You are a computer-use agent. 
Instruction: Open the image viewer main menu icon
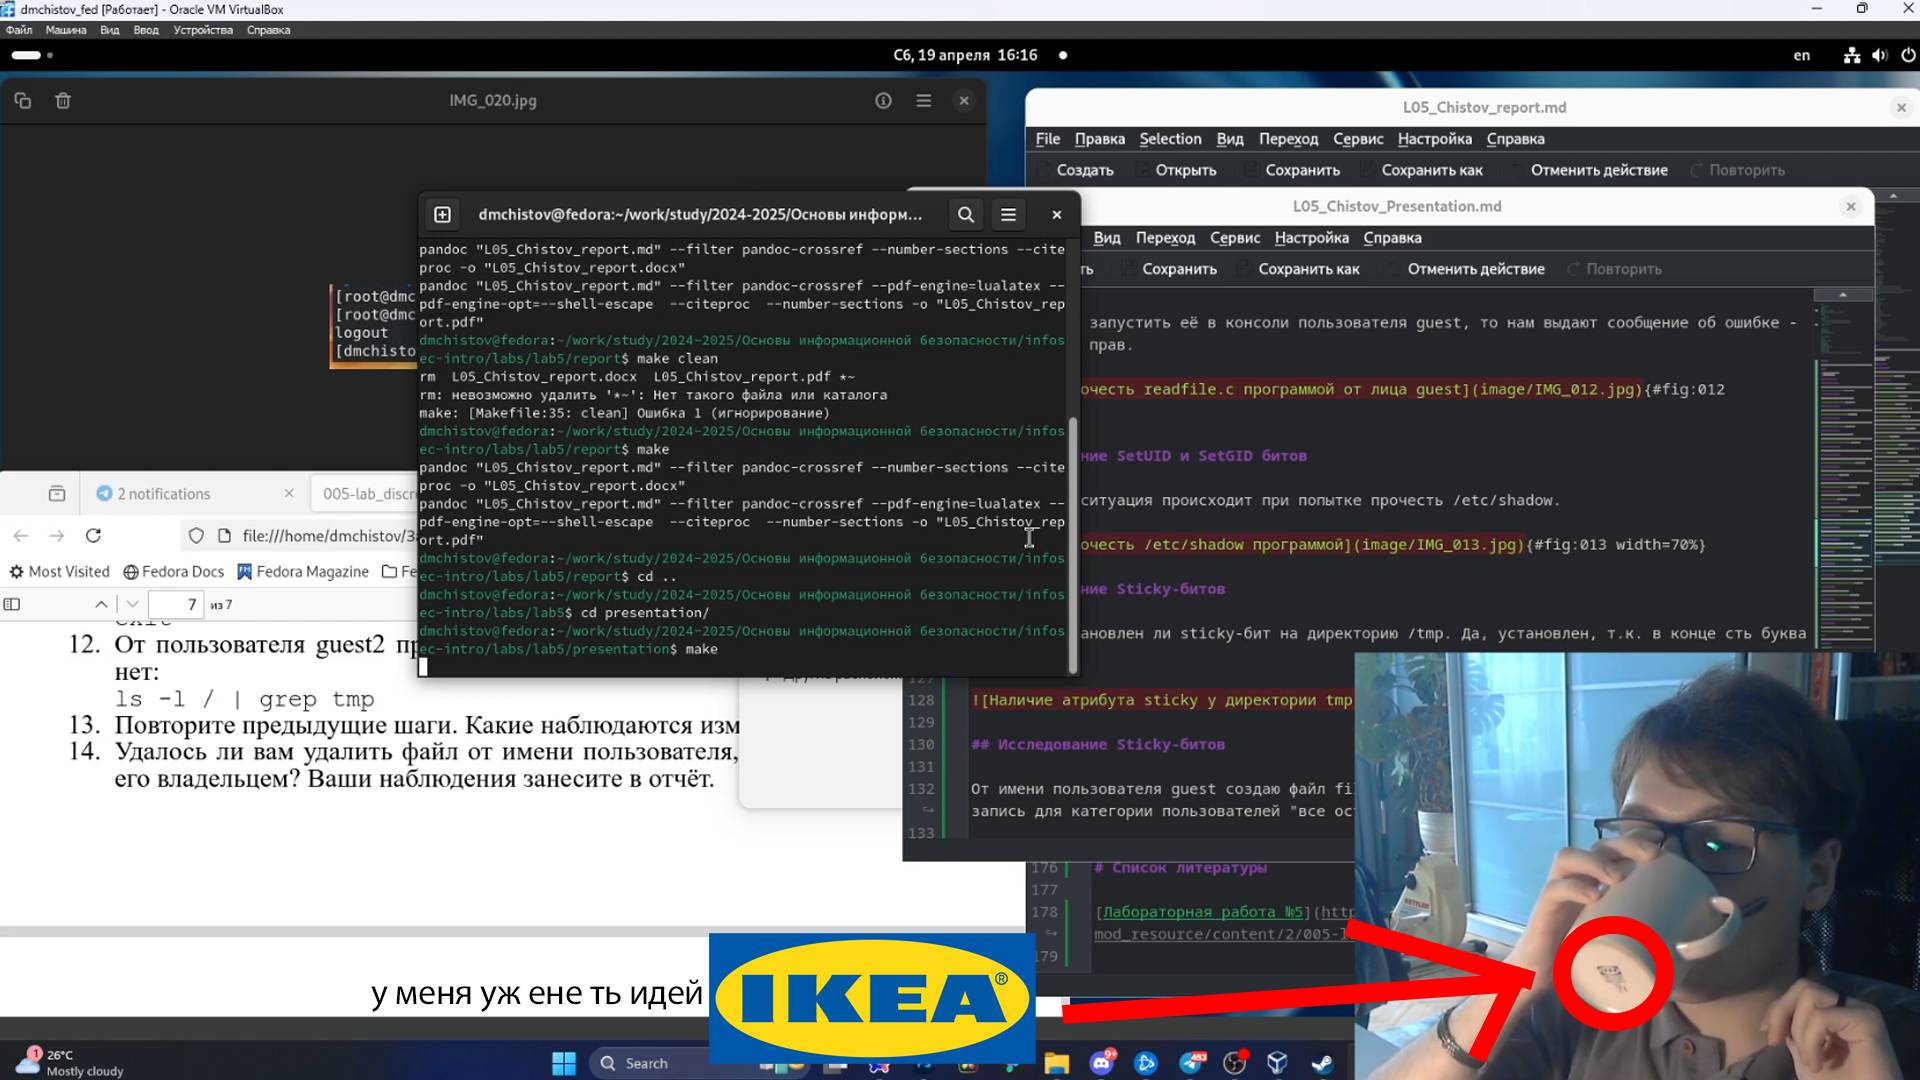[923, 101]
